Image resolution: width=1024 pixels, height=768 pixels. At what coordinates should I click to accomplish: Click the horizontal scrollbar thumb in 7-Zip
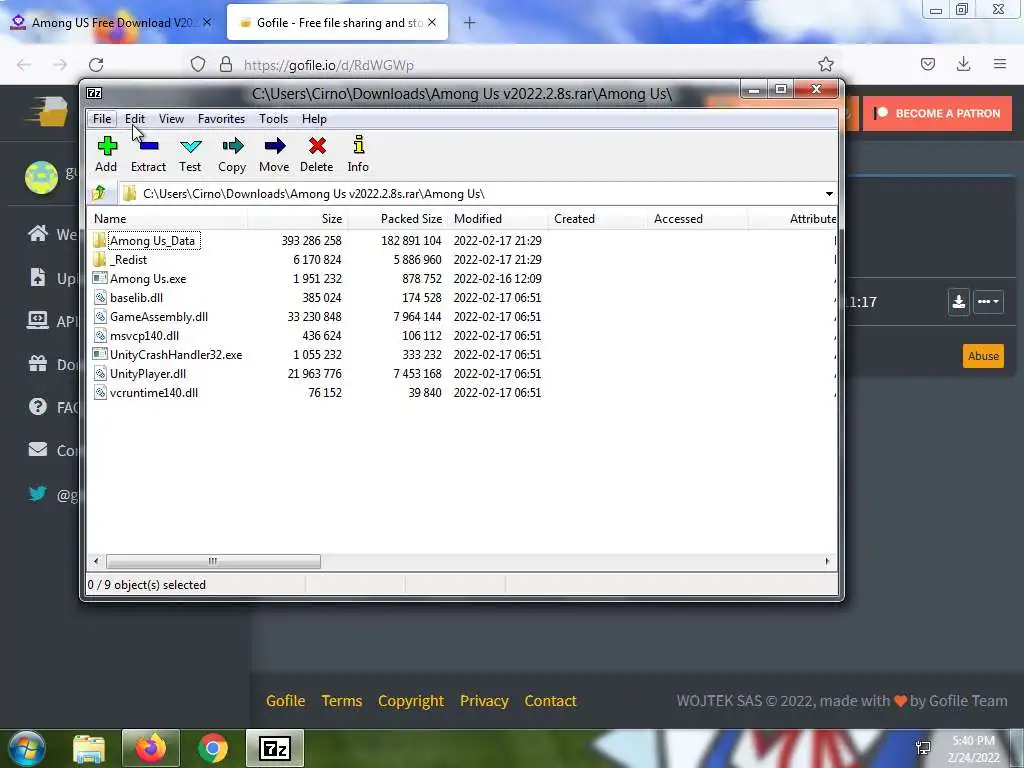[213, 561]
